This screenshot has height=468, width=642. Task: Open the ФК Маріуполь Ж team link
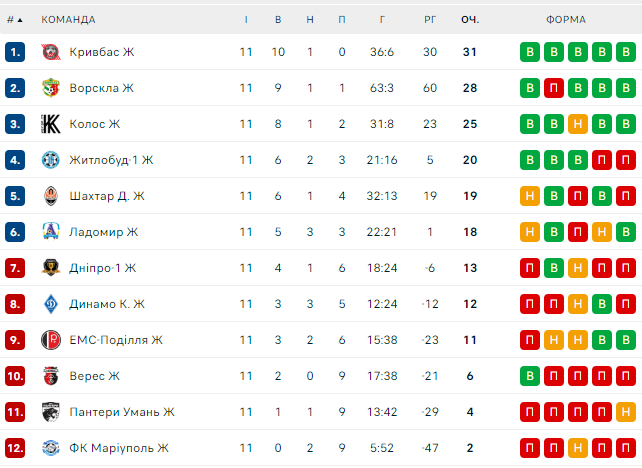click(x=119, y=448)
